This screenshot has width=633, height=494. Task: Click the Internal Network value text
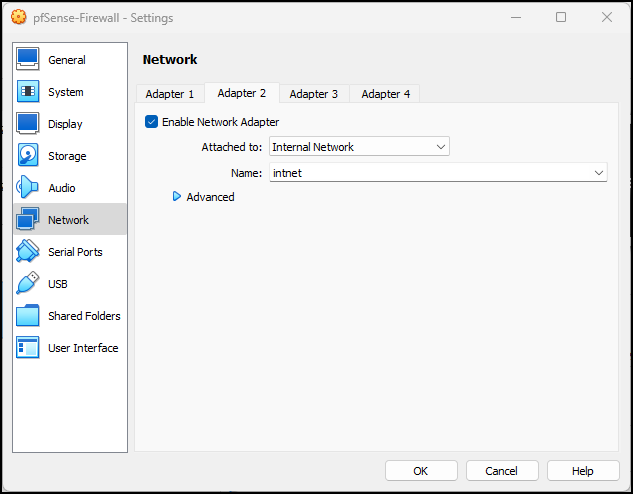point(313,147)
